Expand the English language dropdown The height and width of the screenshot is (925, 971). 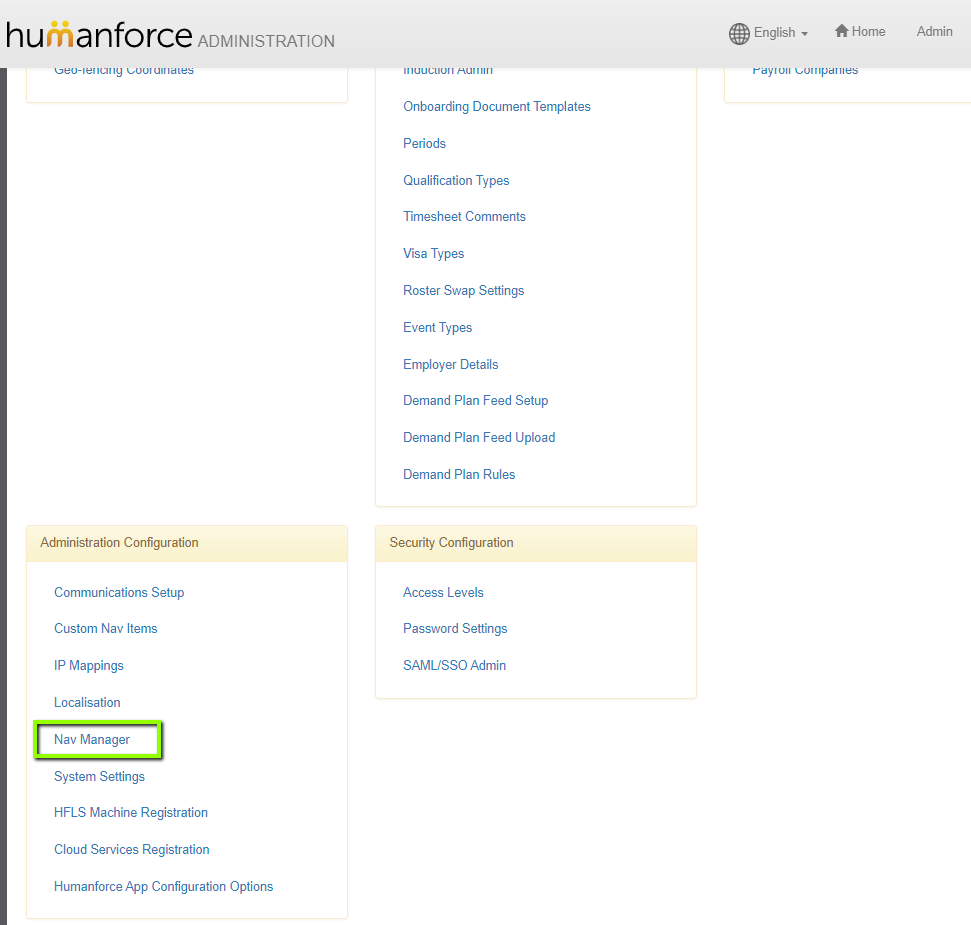pyautogui.click(x=780, y=33)
